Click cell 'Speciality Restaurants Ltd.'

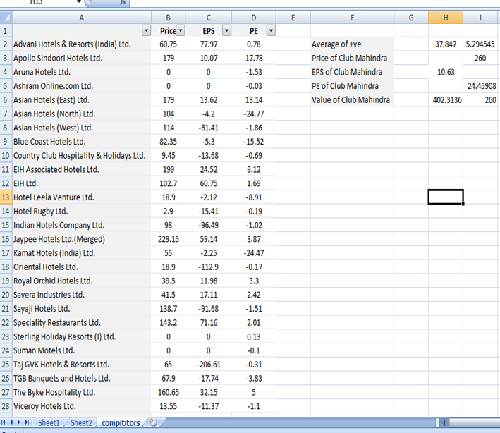point(82,323)
